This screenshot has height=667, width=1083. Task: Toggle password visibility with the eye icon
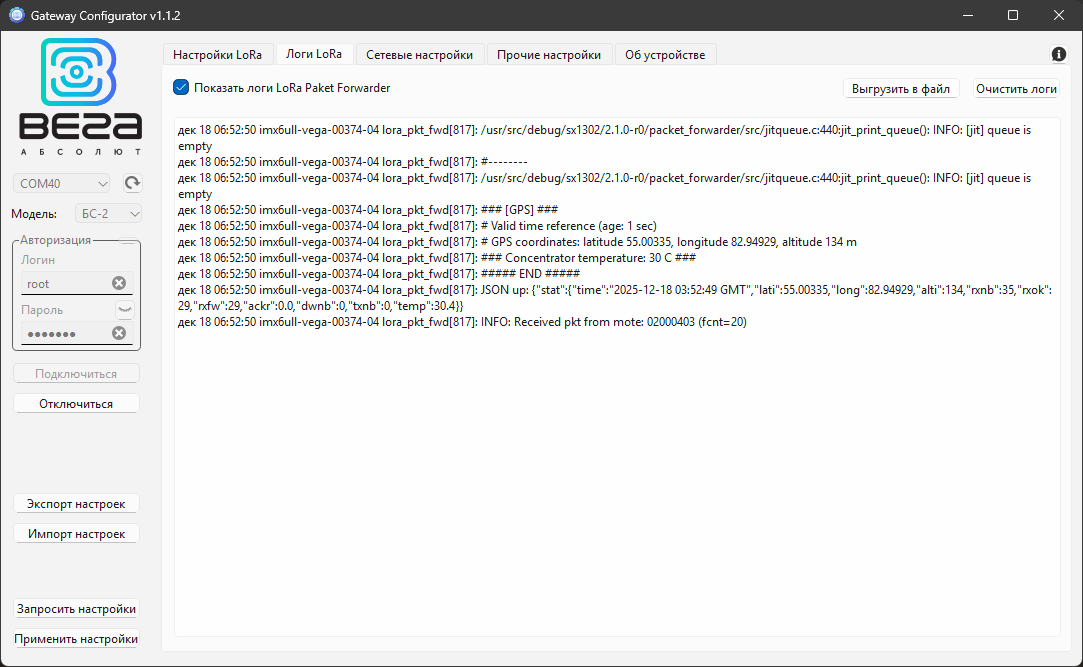[127, 309]
